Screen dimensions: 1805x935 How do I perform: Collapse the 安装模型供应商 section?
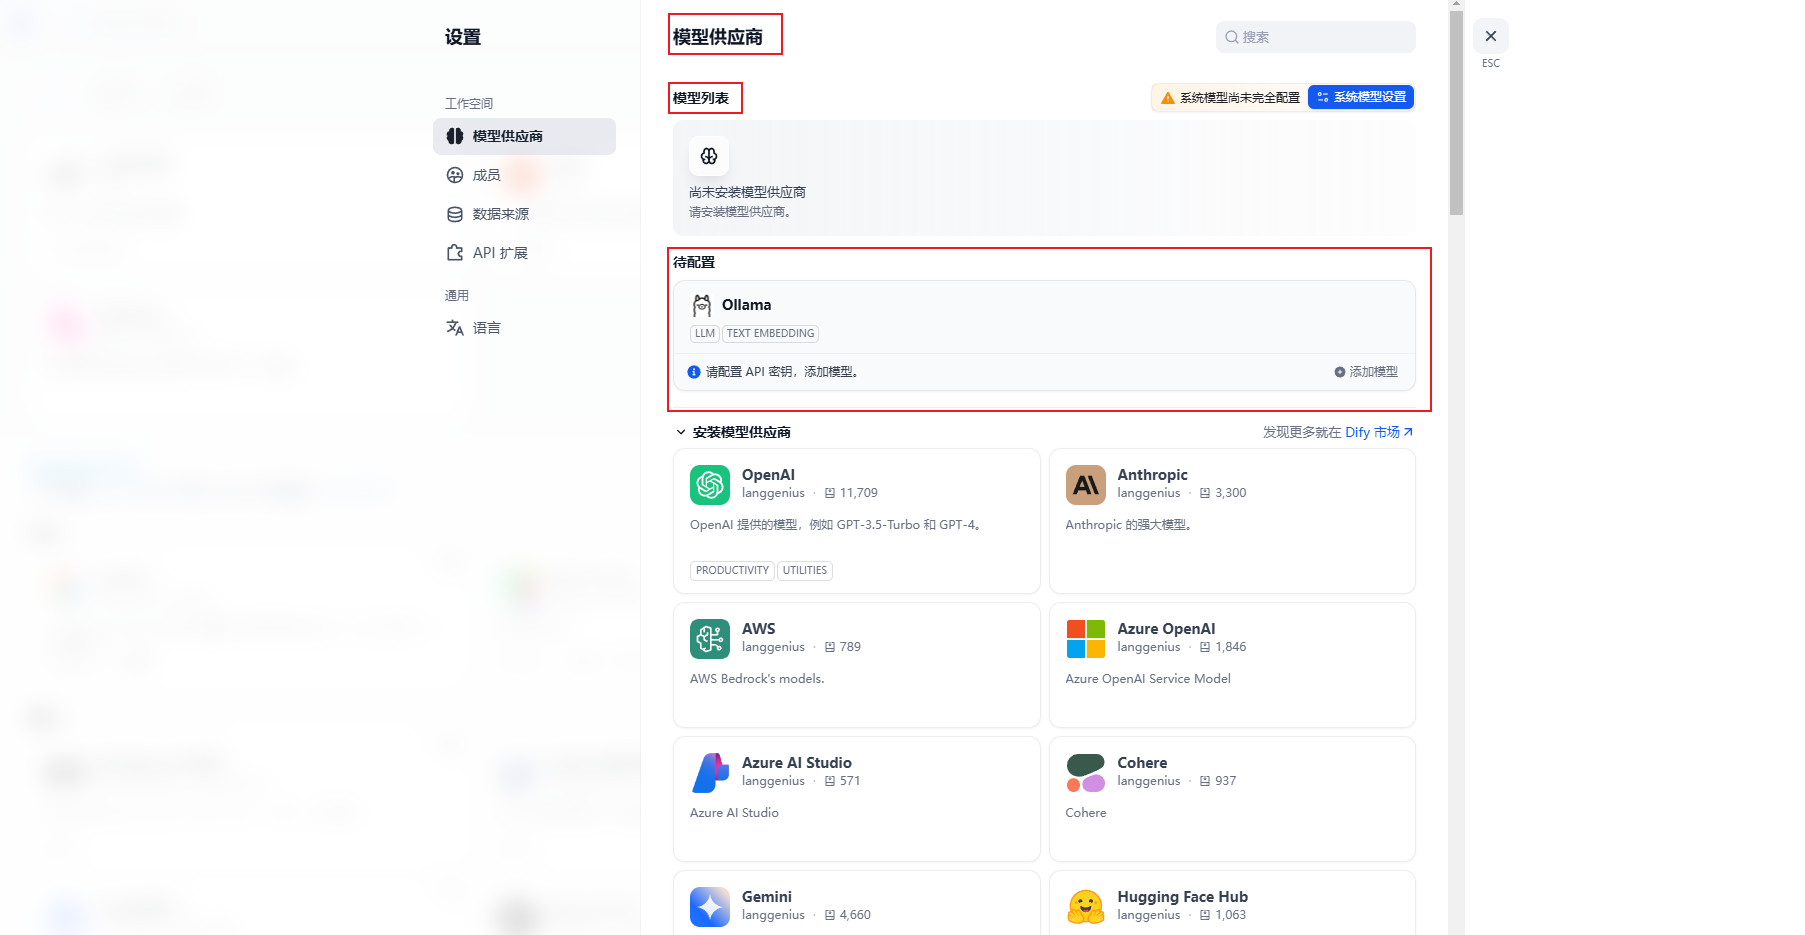tap(733, 432)
